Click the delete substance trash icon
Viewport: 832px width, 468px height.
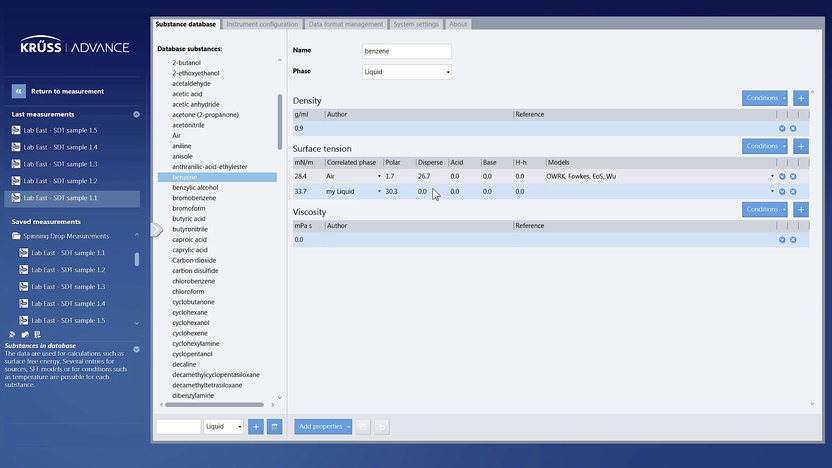[274, 426]
